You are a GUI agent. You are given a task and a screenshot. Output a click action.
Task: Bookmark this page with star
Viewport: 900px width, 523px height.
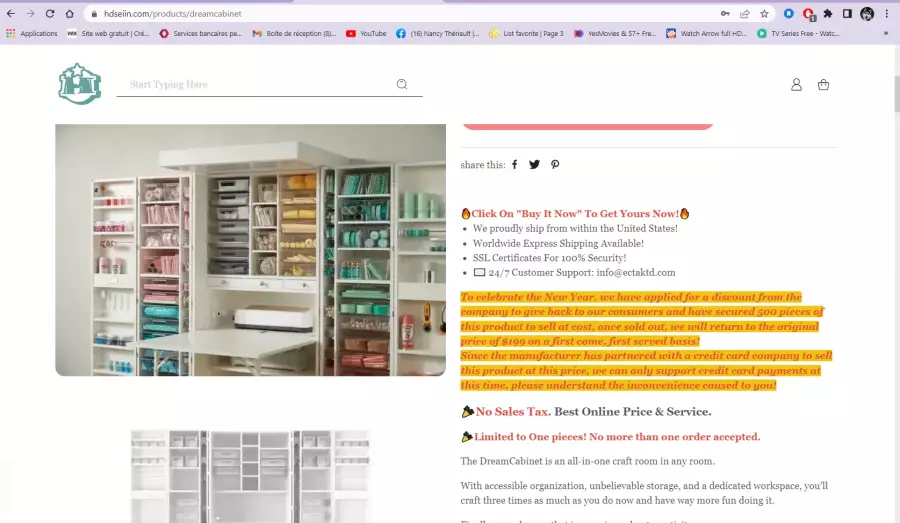coord(764,14)
